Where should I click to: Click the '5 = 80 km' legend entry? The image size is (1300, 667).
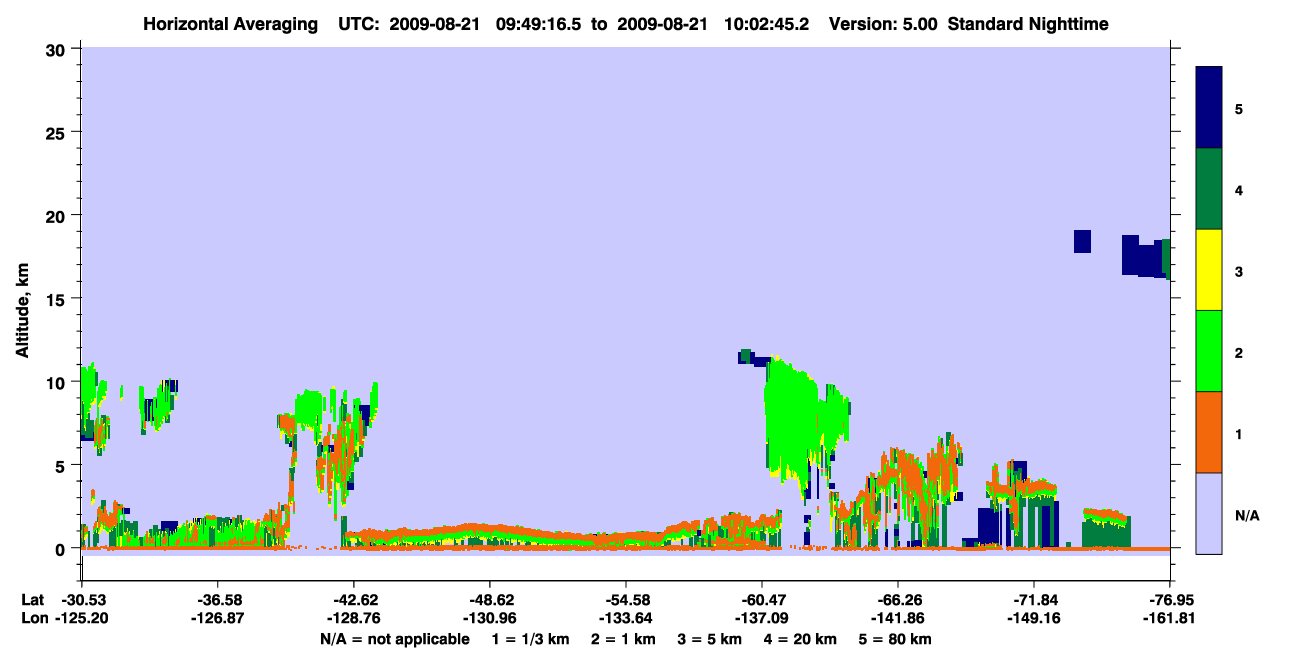pyautogui.click(x=895, y=639)
